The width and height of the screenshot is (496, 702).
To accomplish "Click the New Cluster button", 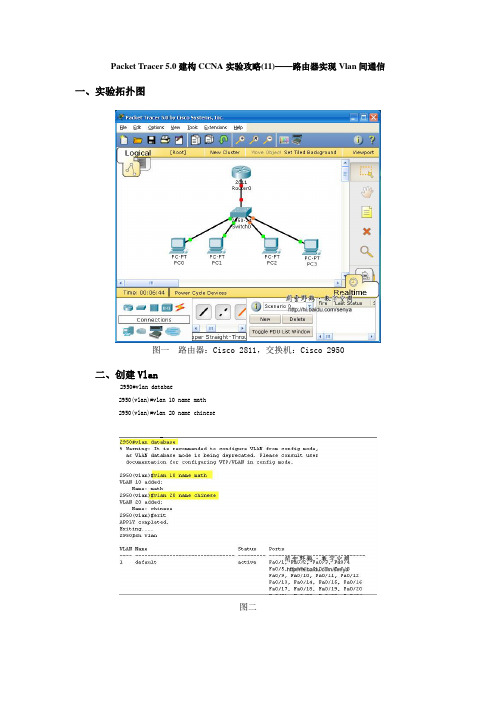I will tap(225, 153).
